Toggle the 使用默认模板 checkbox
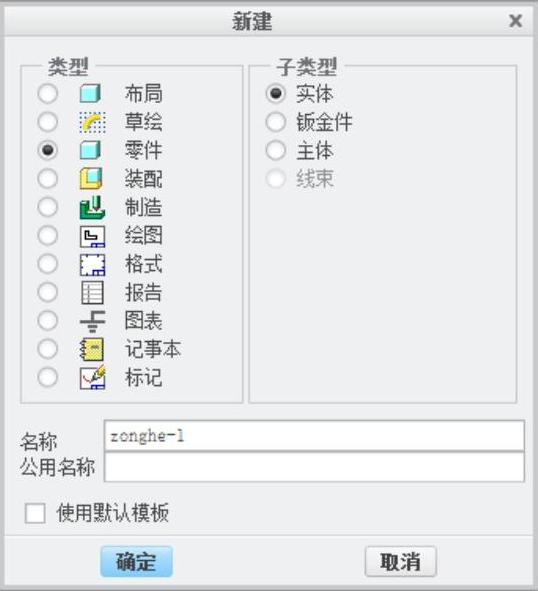Screen dimensions: 538x591 tap(35, 513)
